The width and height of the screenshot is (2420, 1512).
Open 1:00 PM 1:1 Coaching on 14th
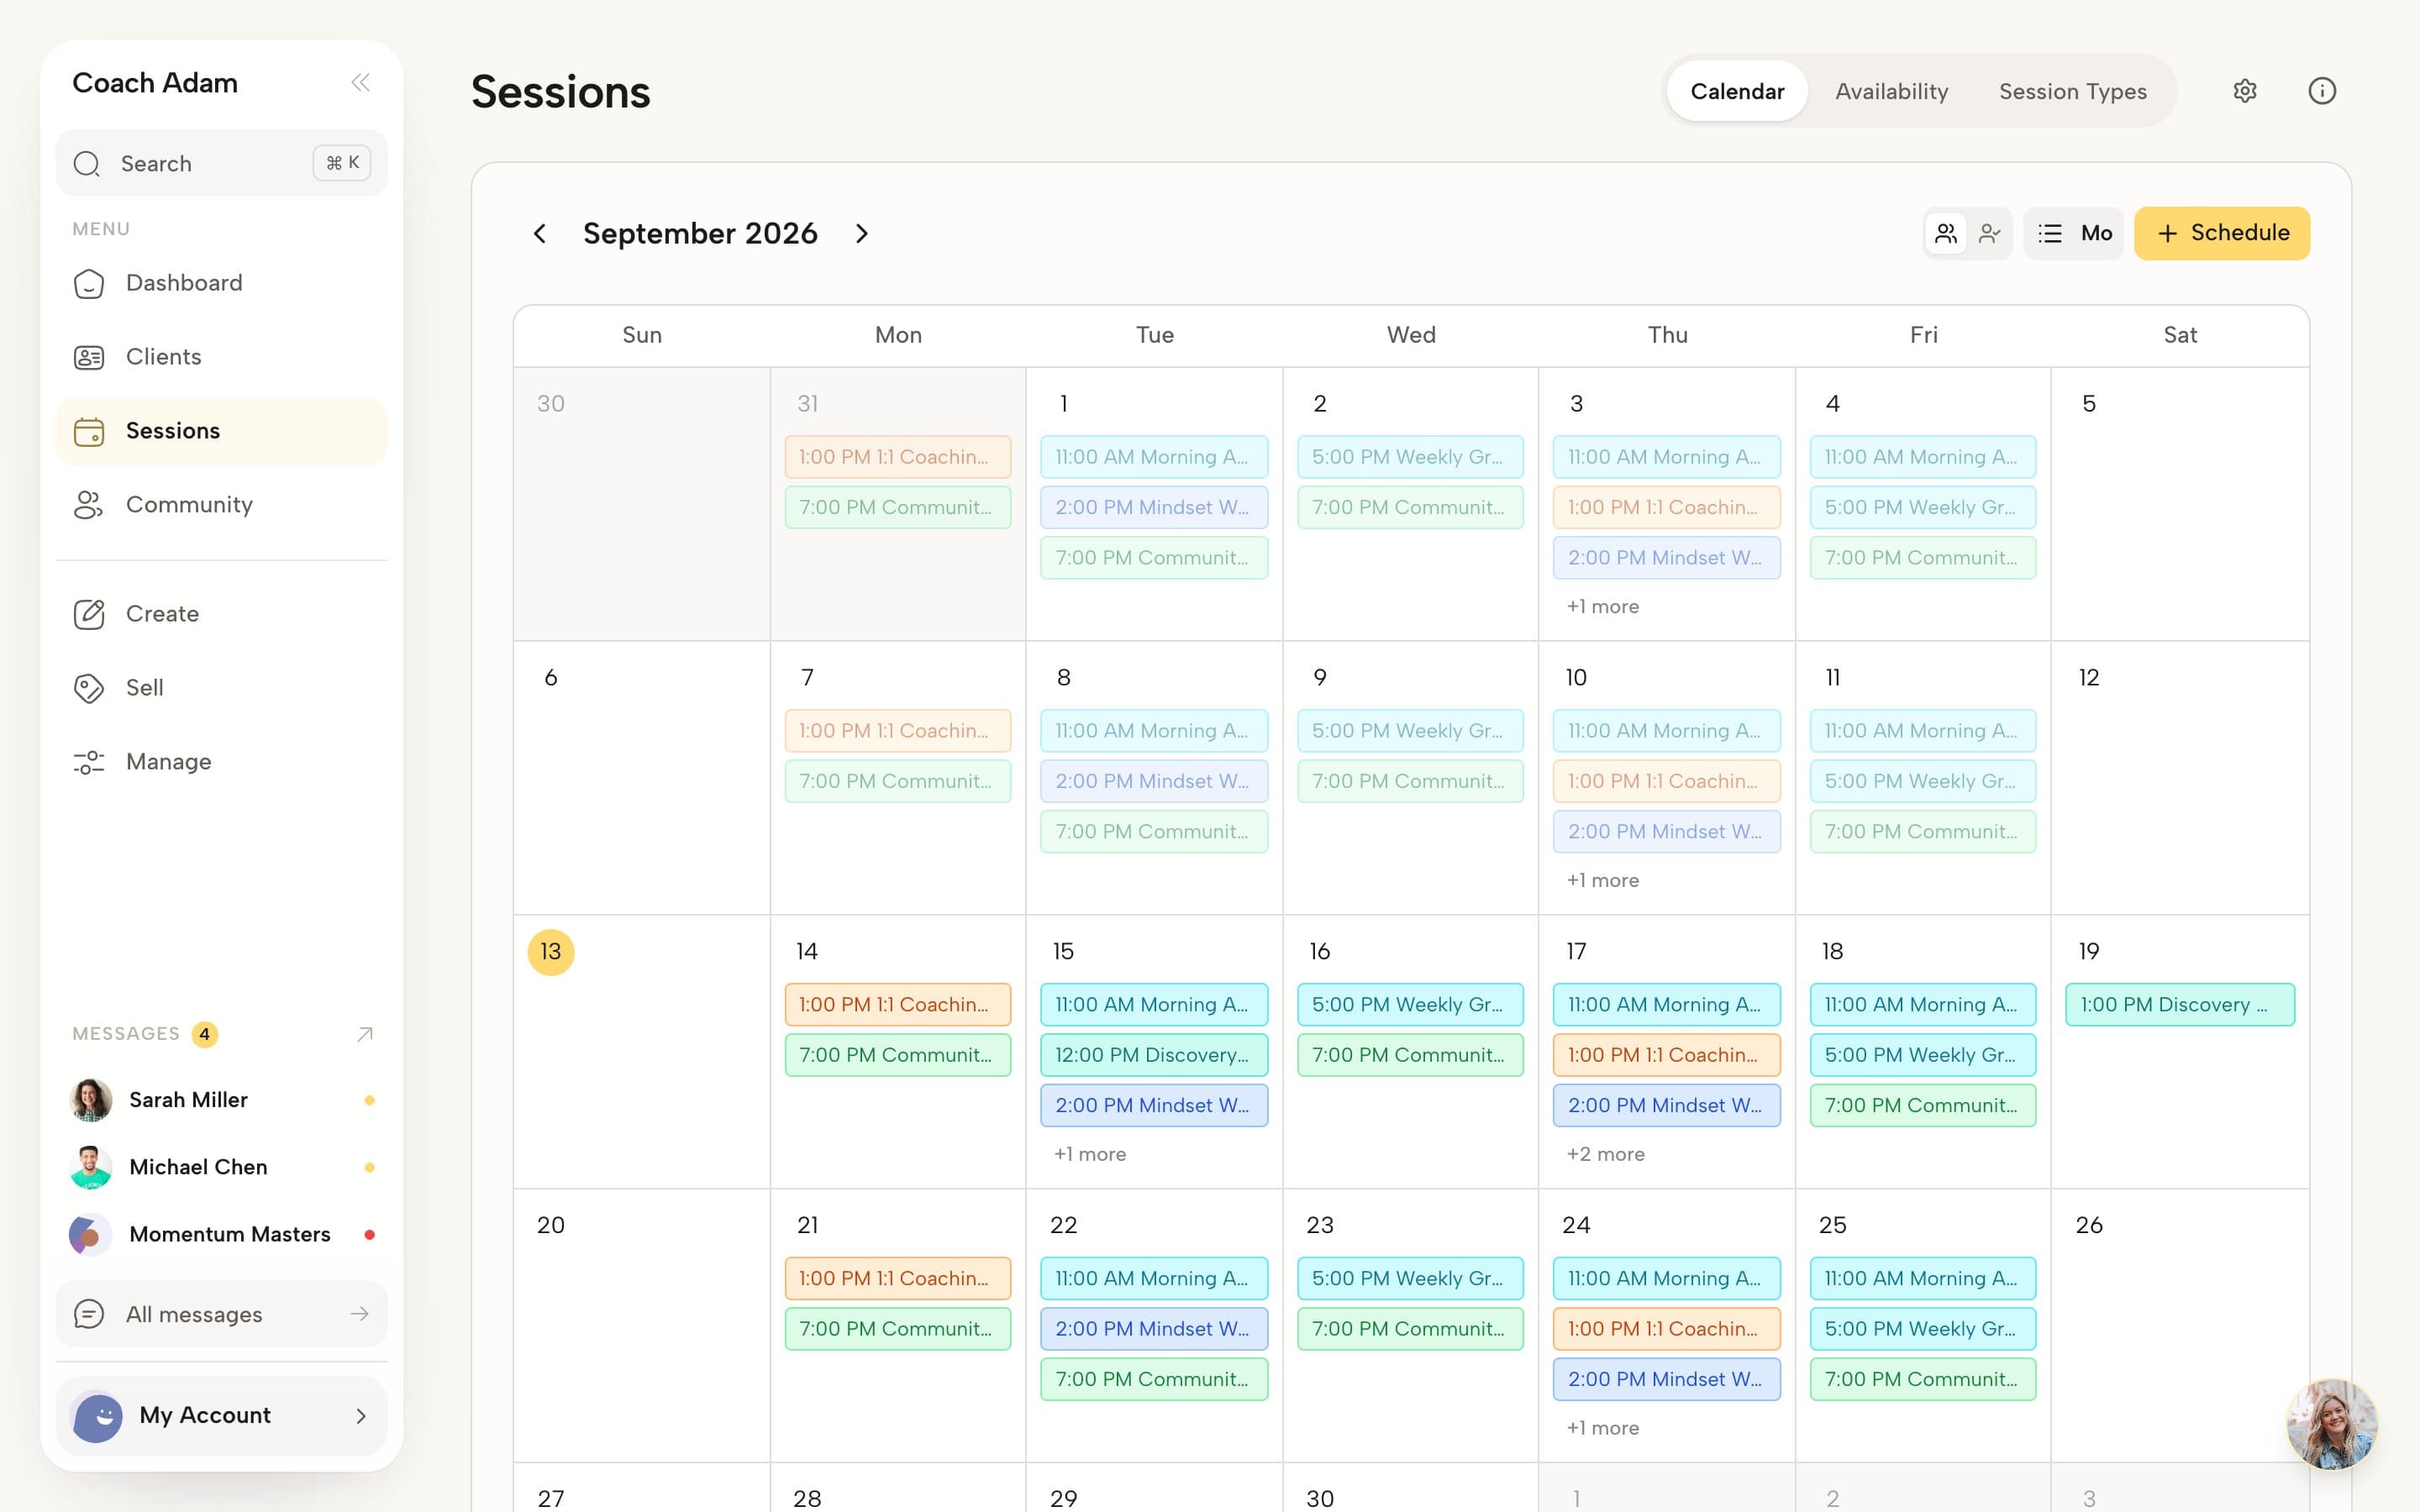(x=898, y=1005)
